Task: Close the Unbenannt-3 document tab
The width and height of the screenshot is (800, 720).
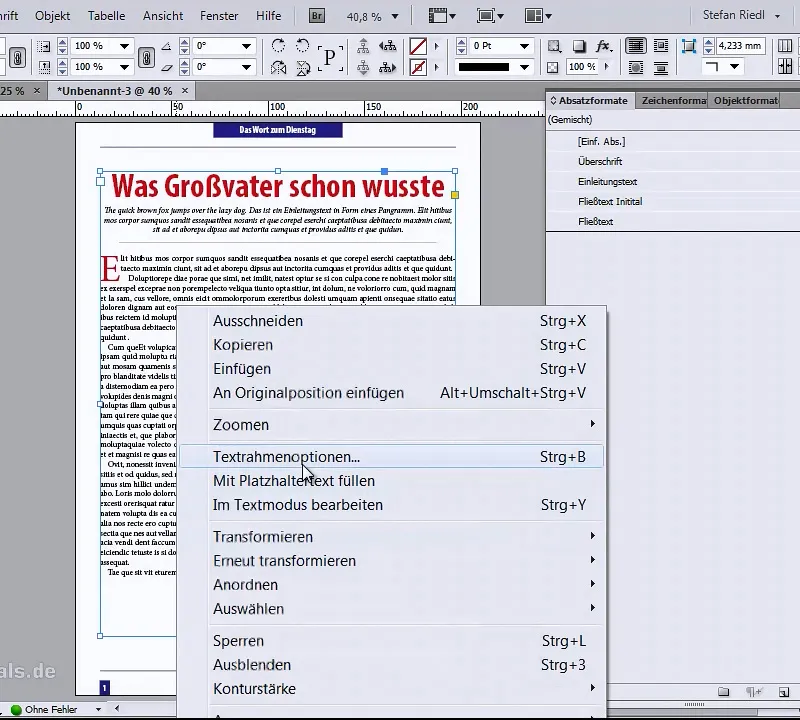Action: point(185,91)
